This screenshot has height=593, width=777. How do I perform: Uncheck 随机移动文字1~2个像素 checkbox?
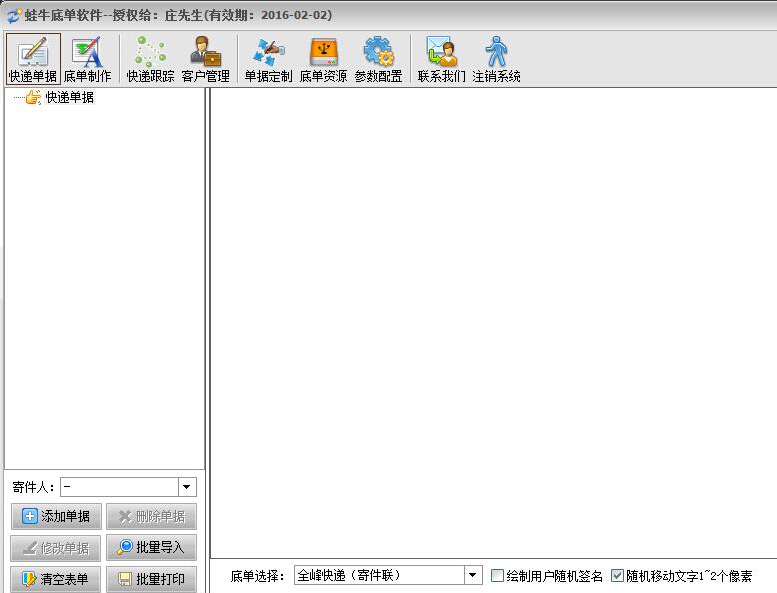pyautogui.click(x=617, y=576)
